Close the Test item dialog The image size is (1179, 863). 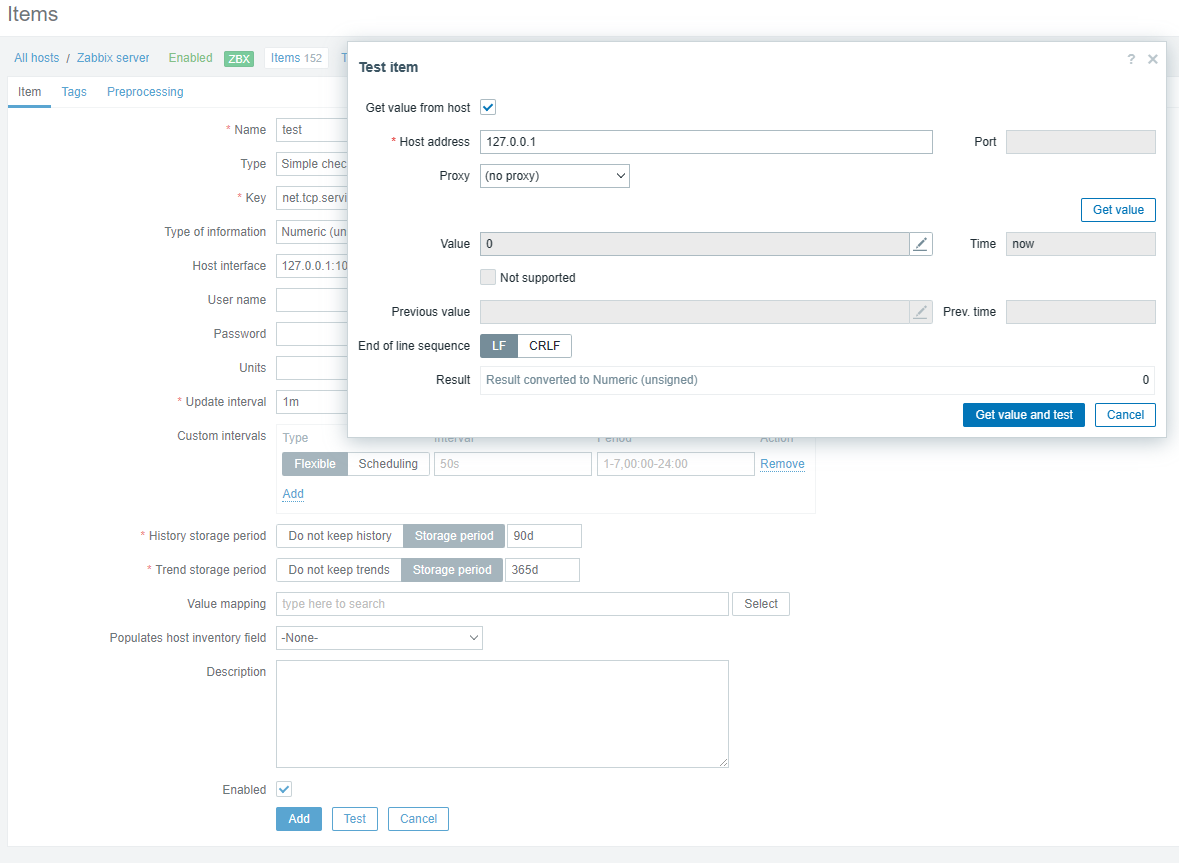pos(1152,59)
